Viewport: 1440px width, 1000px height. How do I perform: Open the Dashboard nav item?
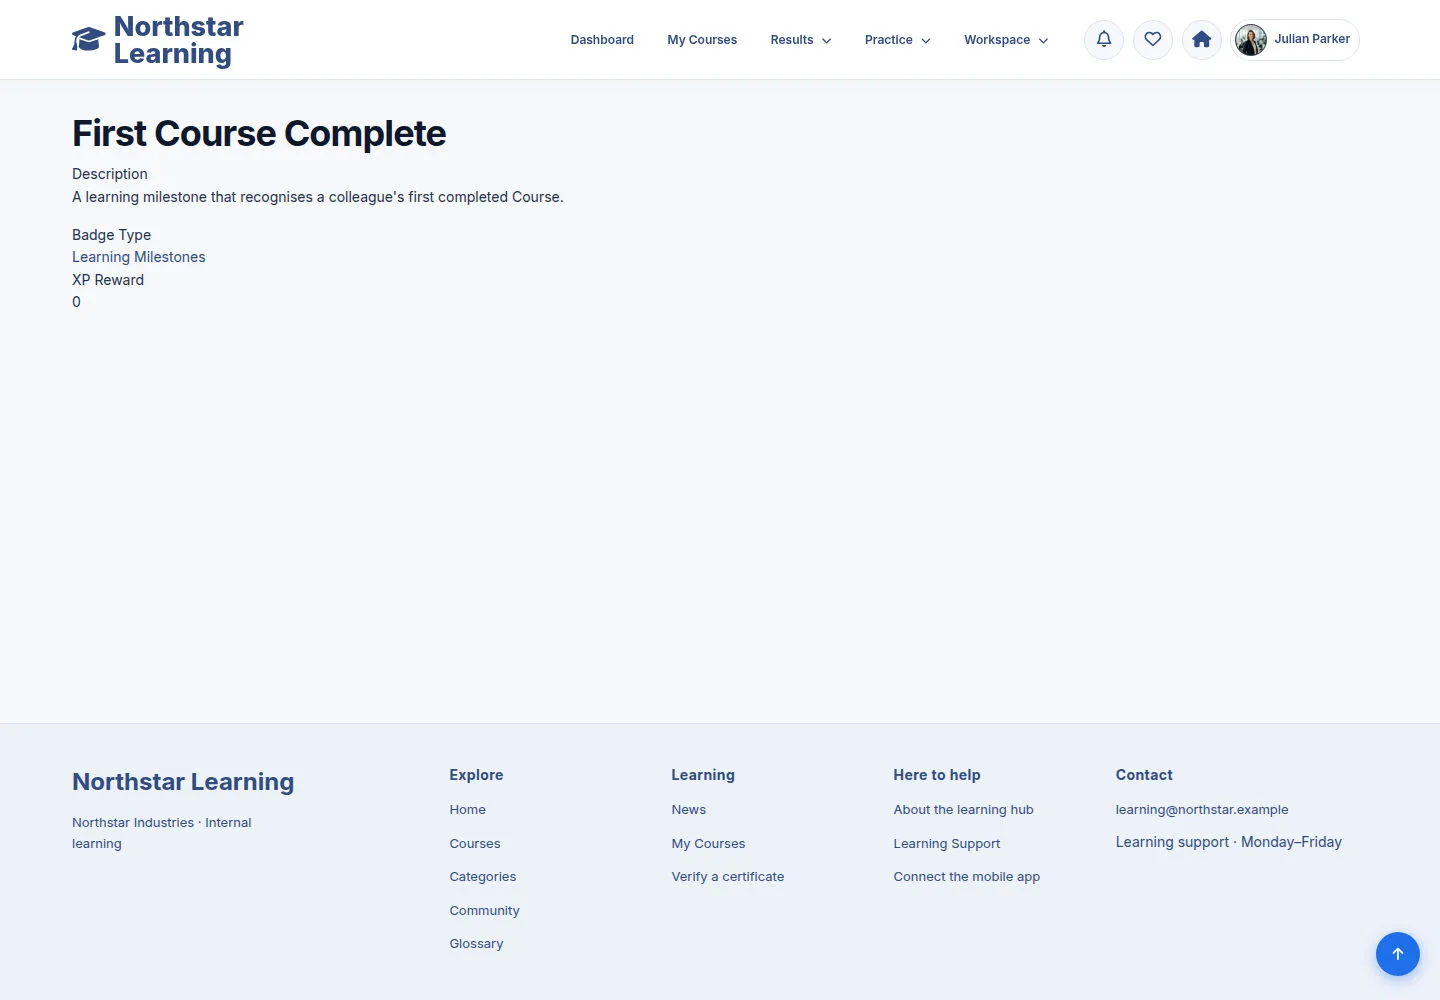[x=602, y=40]
